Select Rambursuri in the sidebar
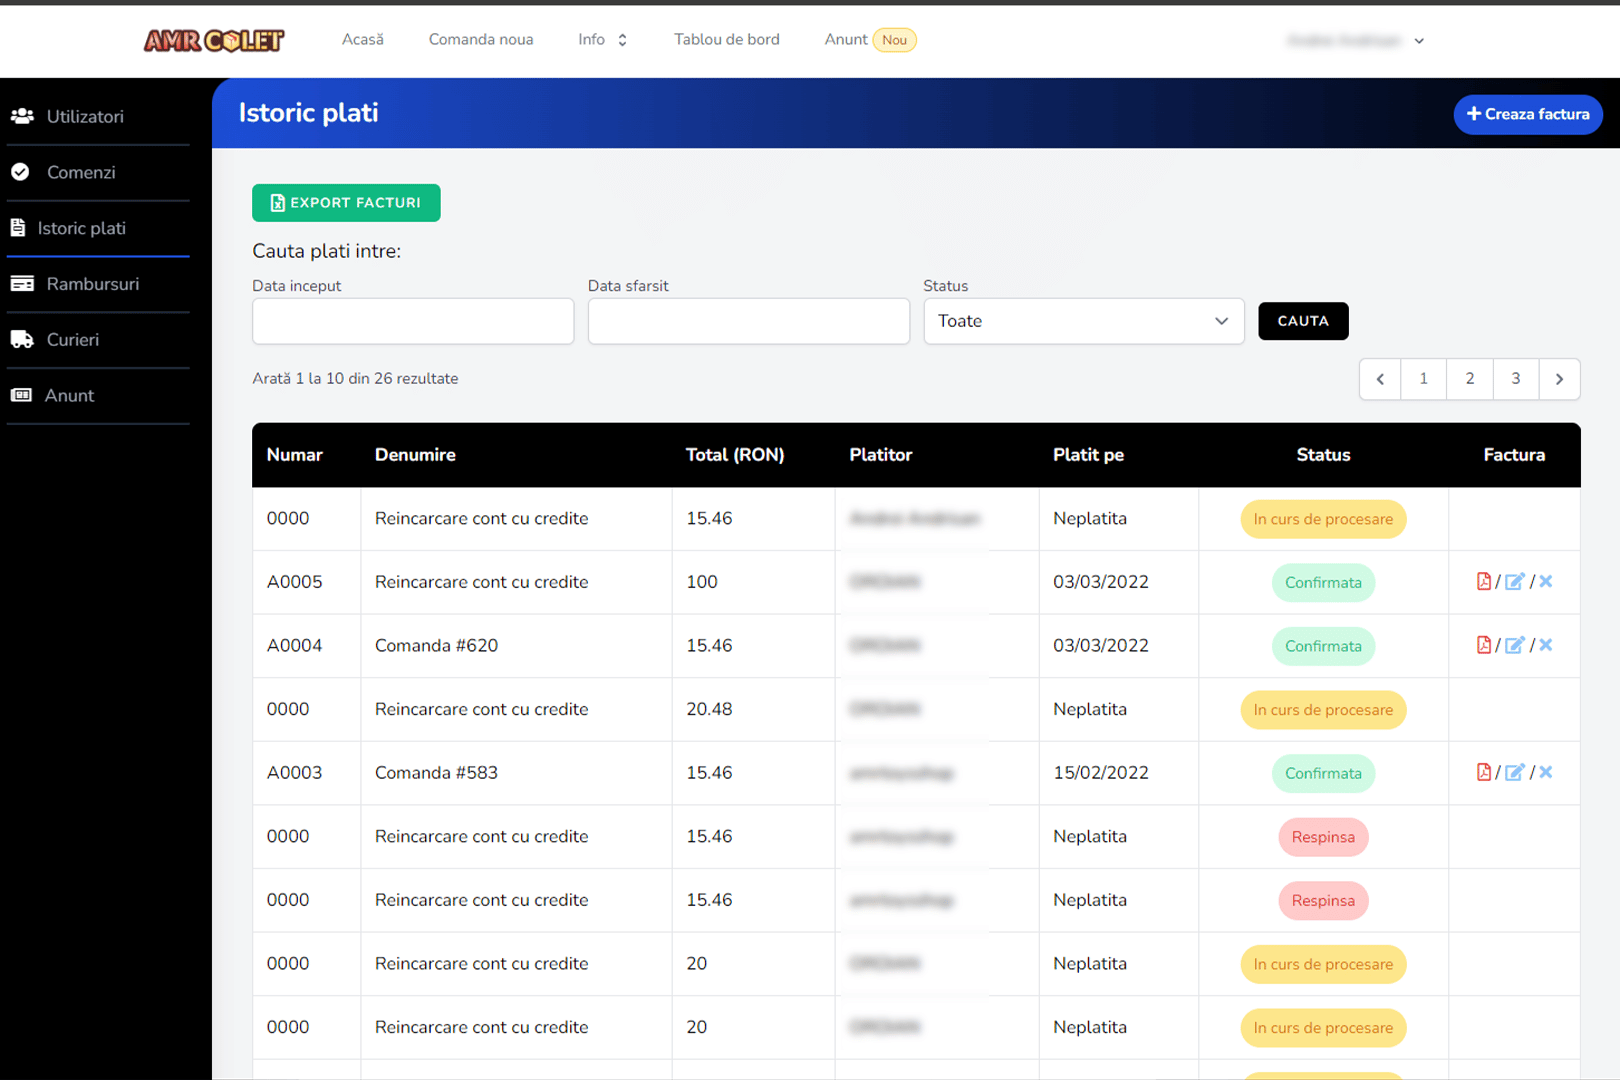 click(92, 284)
